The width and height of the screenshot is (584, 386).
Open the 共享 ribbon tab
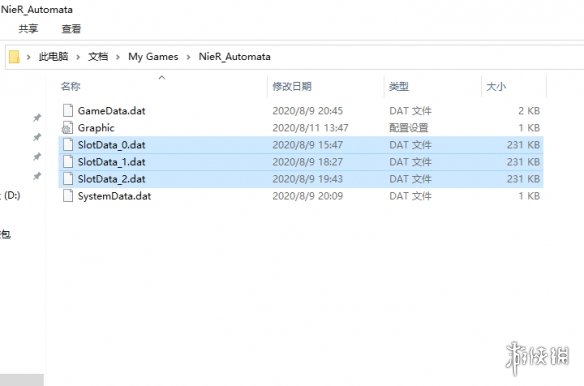pyautogui.click(x=28, y=29)
